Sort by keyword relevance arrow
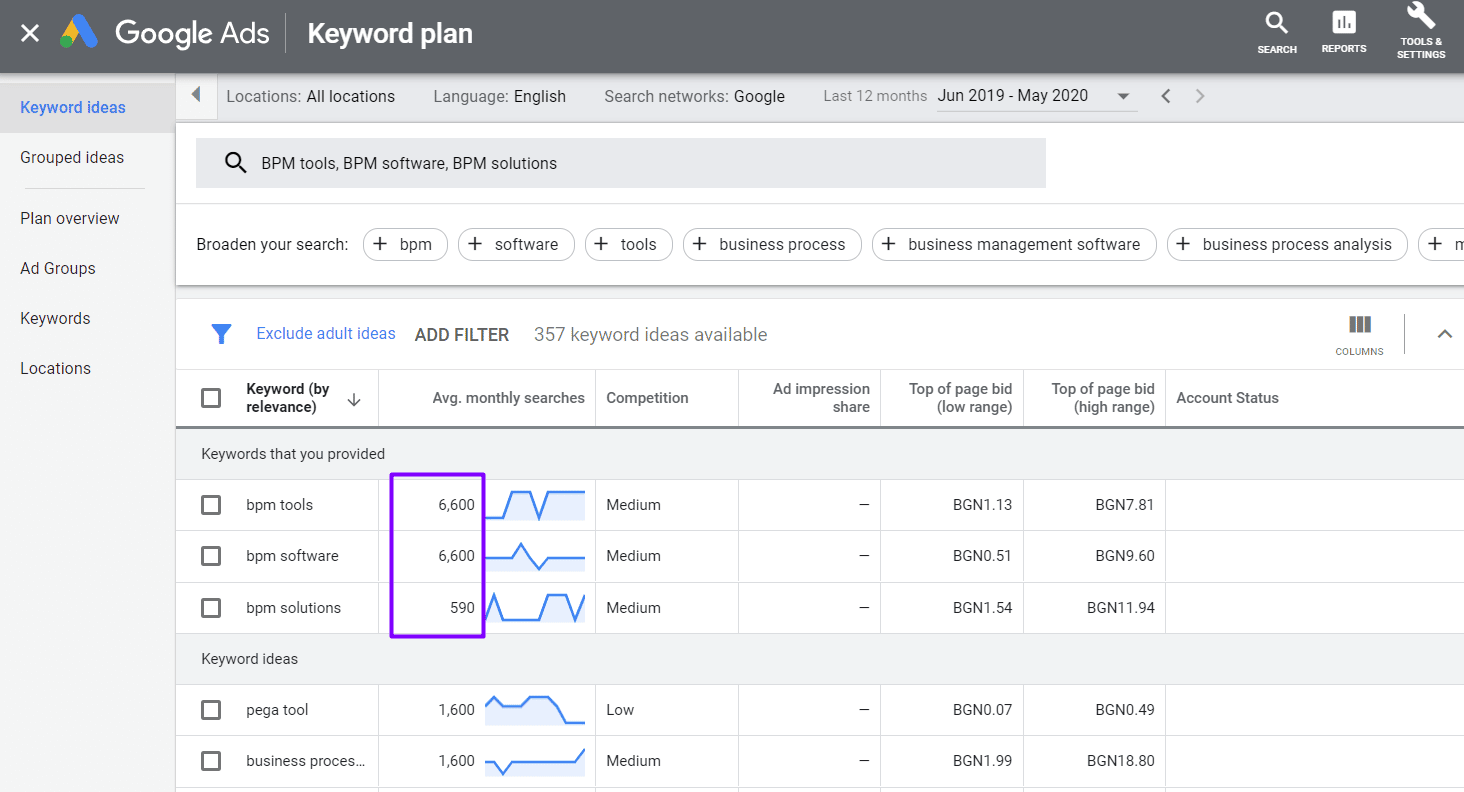 click(354, 399)
